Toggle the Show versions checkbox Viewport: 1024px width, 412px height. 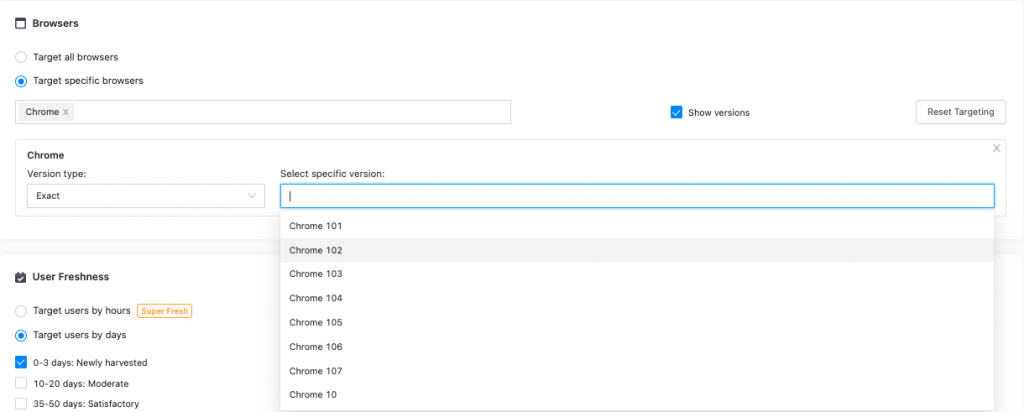point(676,112)
